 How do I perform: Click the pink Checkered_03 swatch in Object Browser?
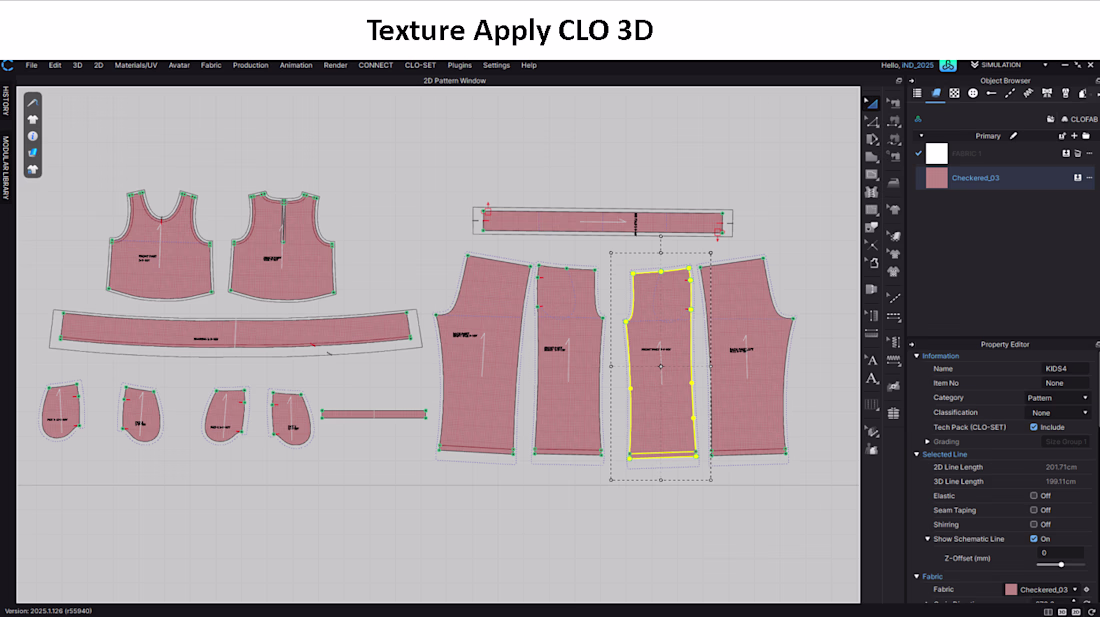click(x=937, y=177)
